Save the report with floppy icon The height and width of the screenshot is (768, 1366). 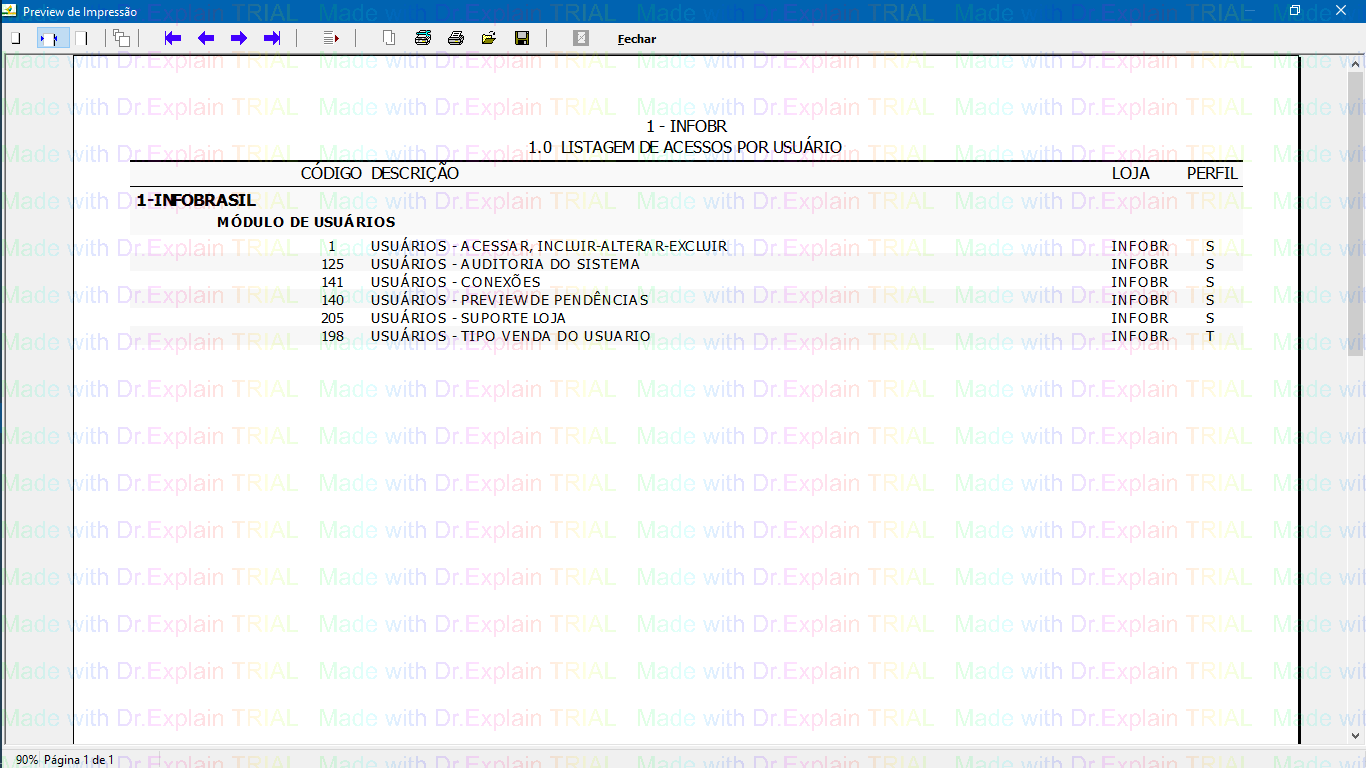tap(522, 38)
